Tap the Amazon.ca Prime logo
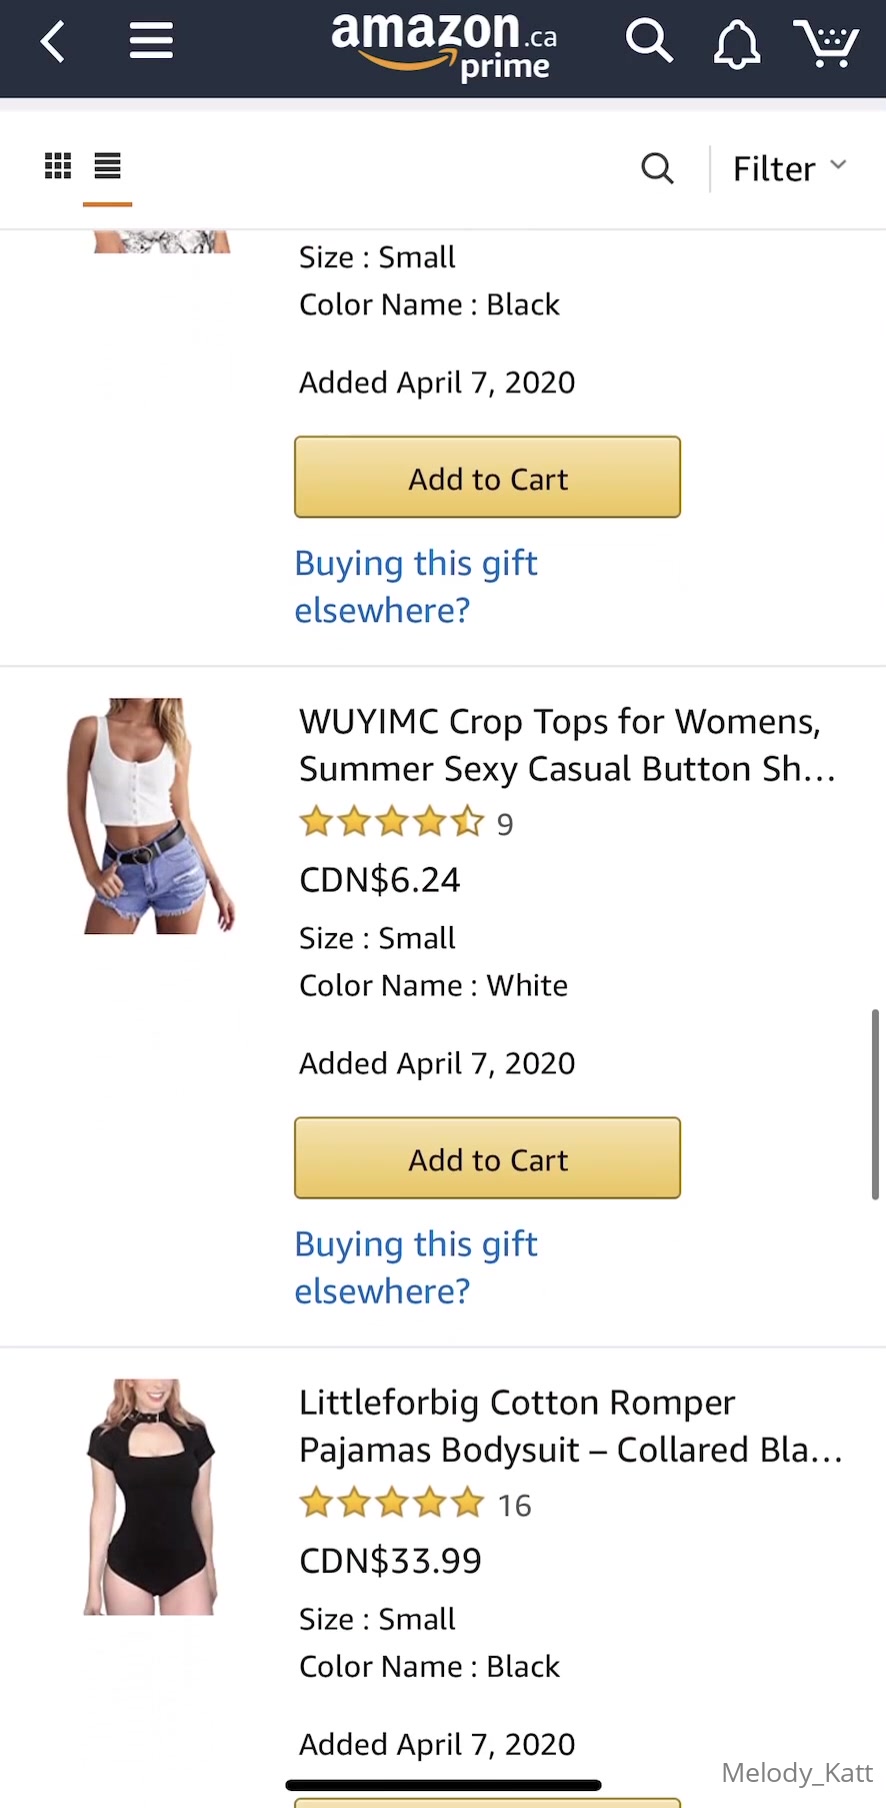This screenshot has width=886, height=1808. point(444,45)
